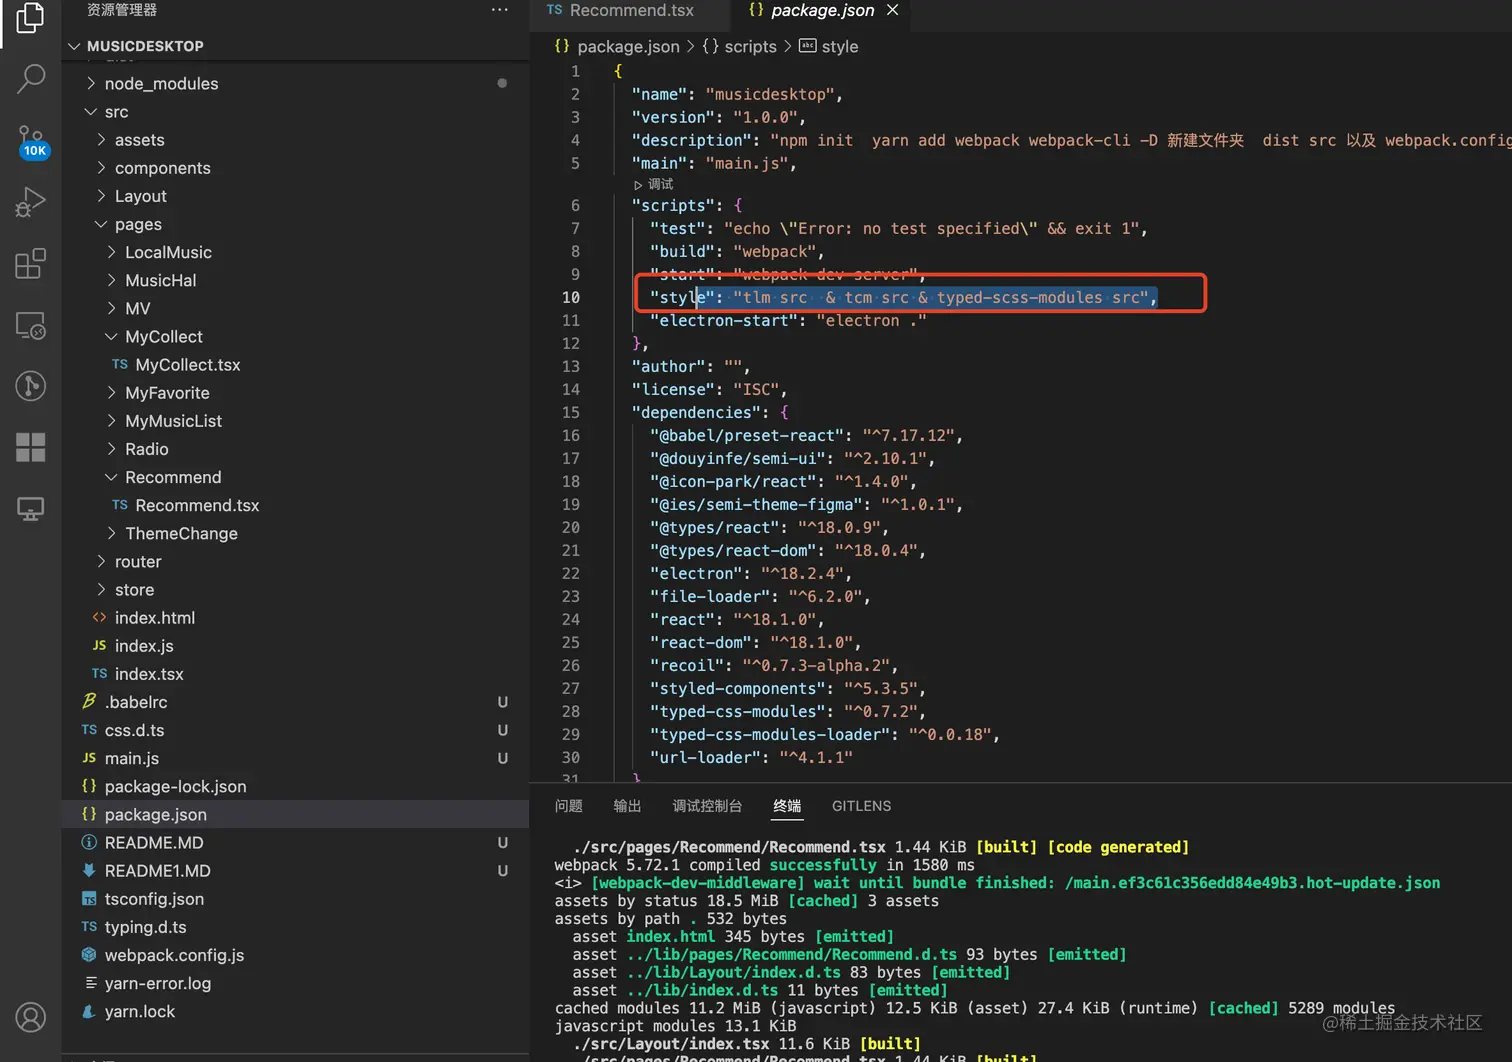Open README1.MD file
The height and width of the screenshot is (1062, 1512).
pos(295,871)
